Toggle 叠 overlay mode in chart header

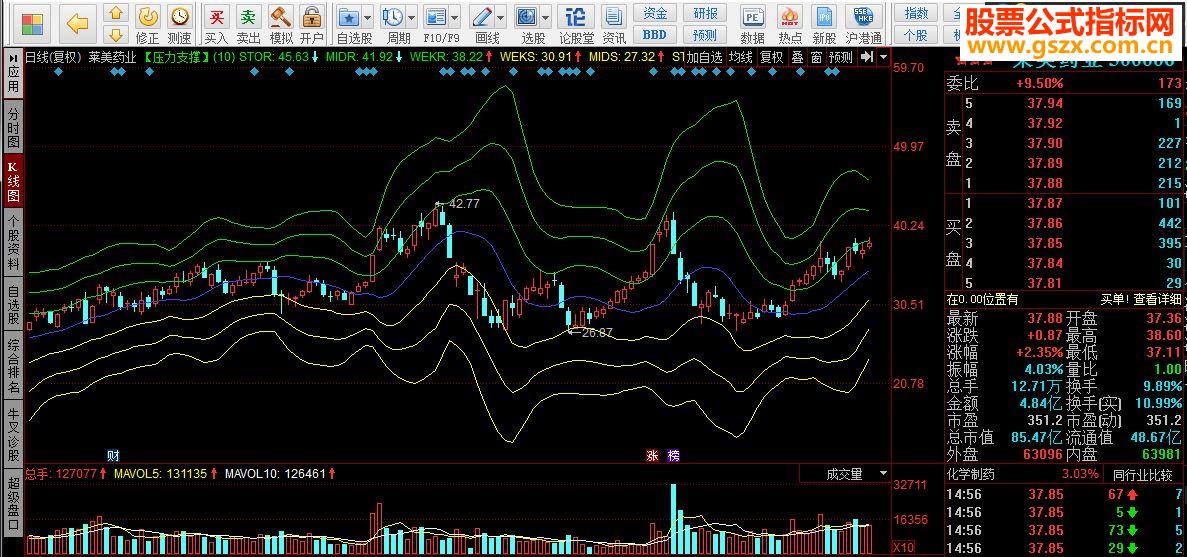click(x=797, y=57)
